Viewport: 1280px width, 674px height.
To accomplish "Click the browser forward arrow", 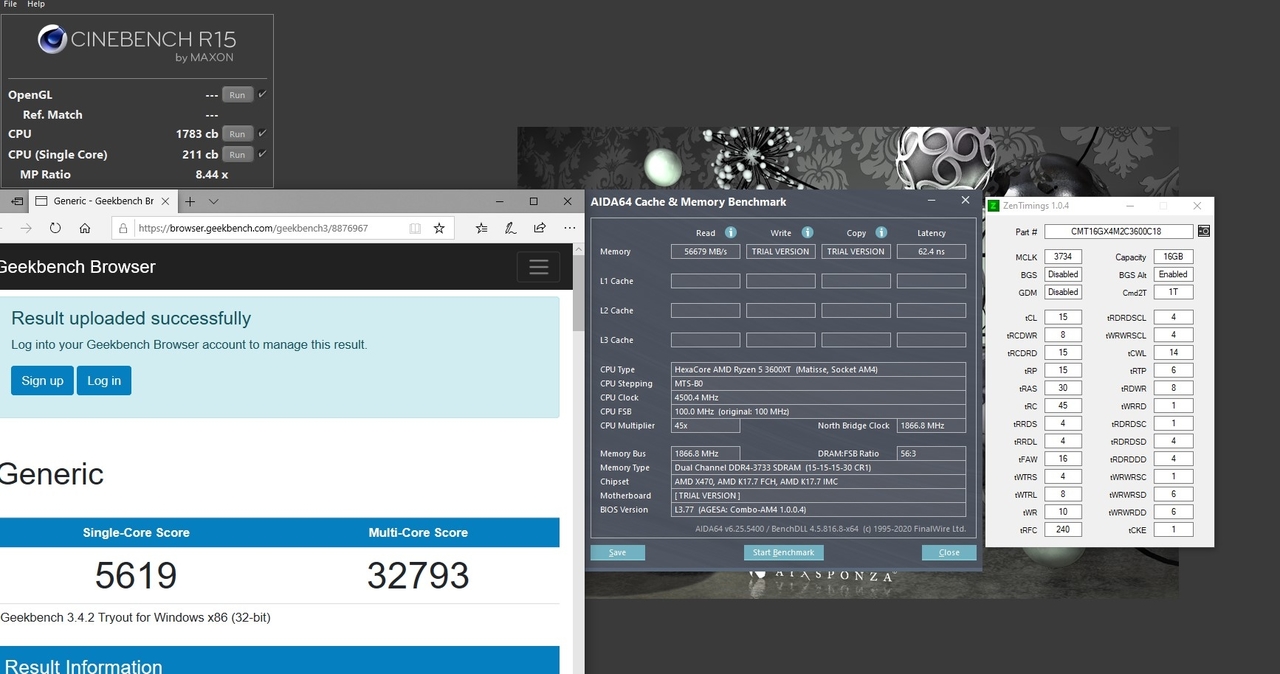I will 26,228.
